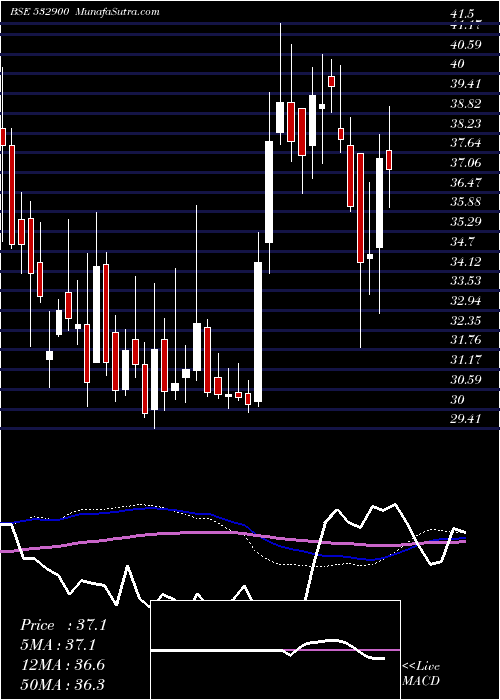Click the 31.76 price axis label

(466, 340)
